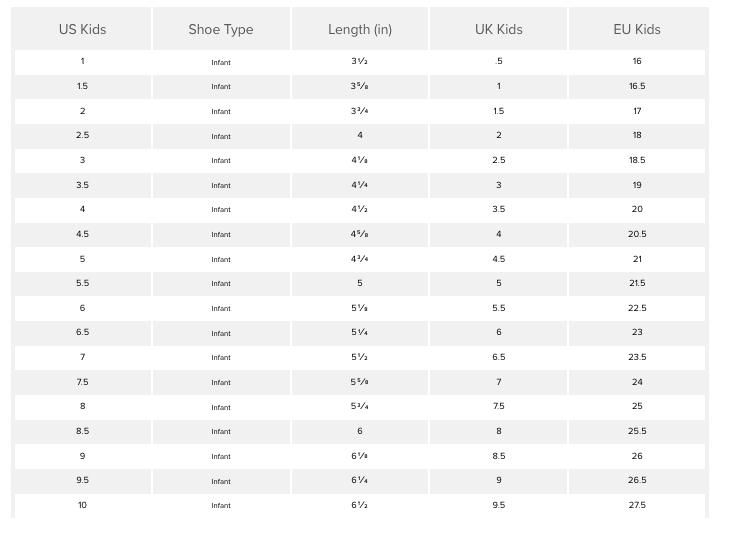This screenshot has width=740, height=534.
Task: Click the Infant cell in US size 1 row
Action: coord(221,62)
